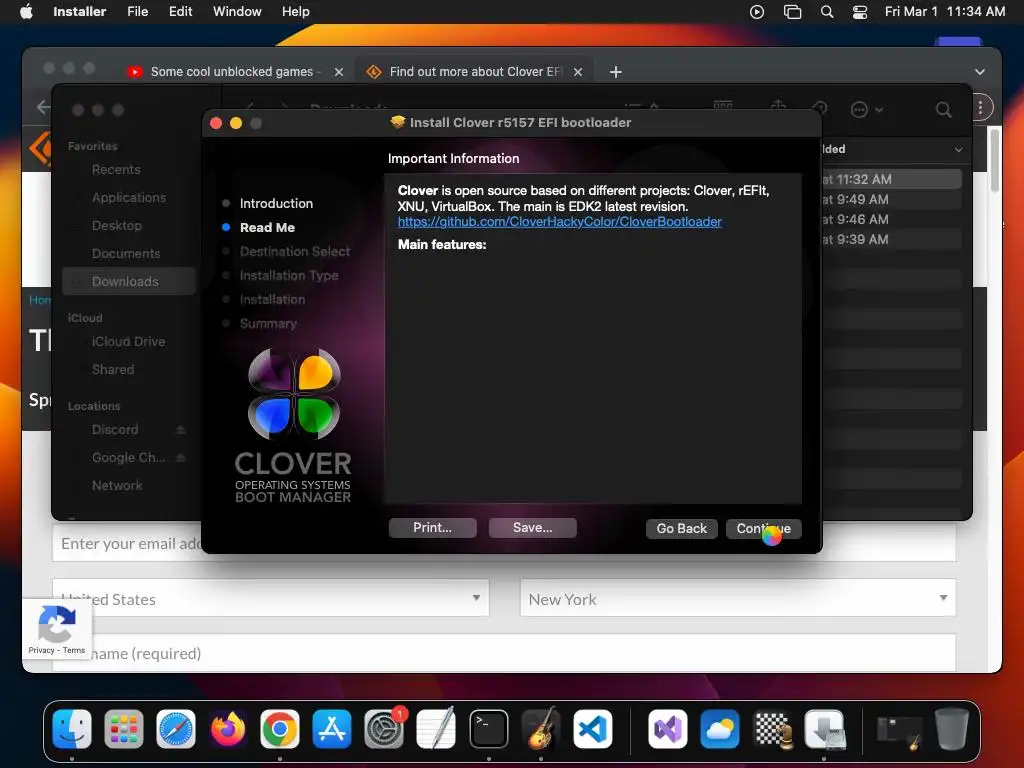
Task: Click the name (required) input field
Action: (x=504, y=652)
